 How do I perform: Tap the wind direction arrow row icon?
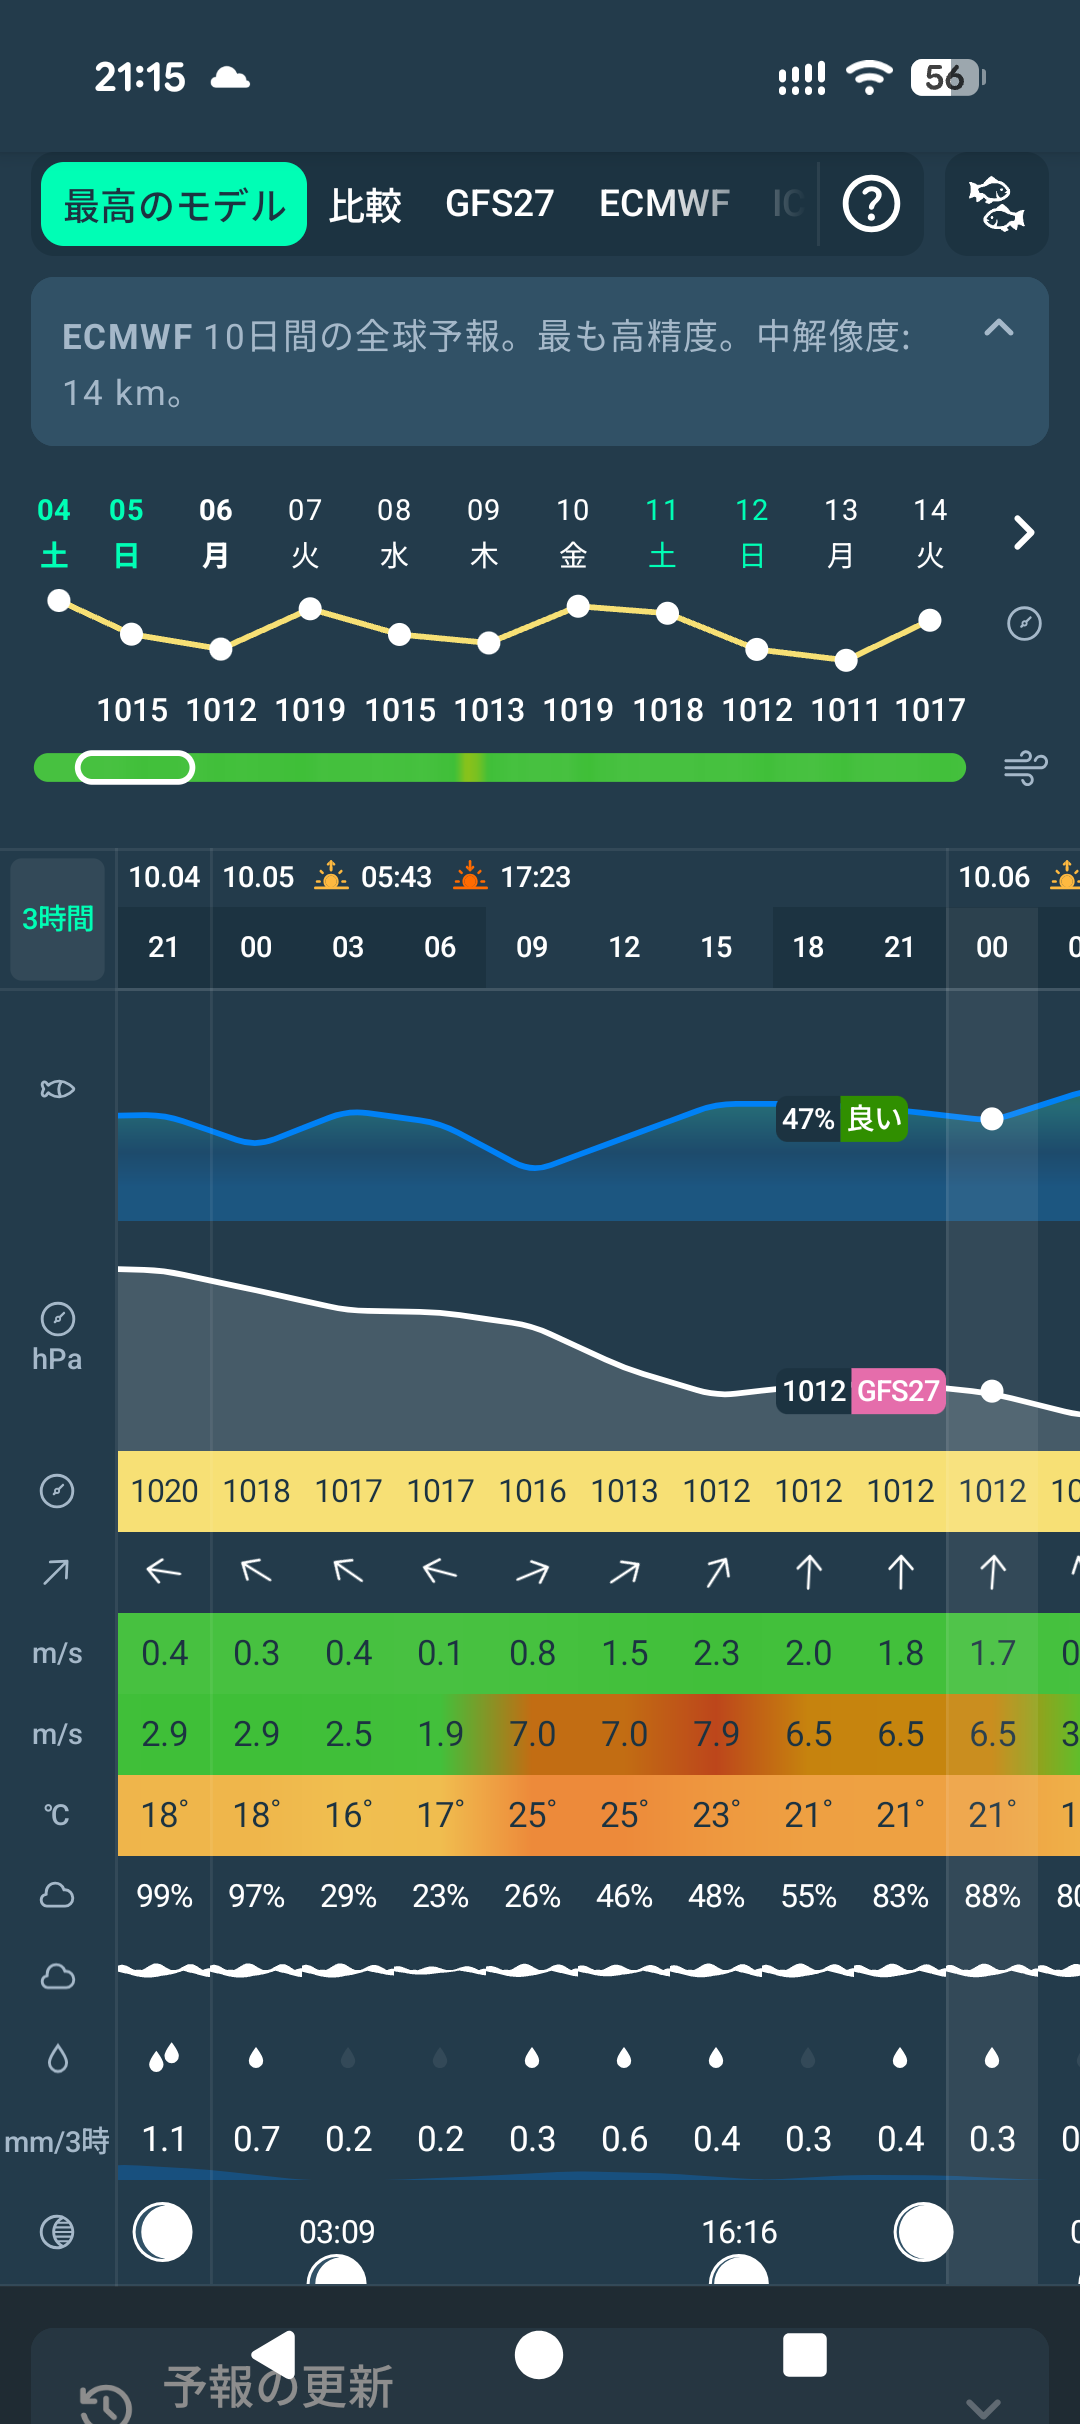[57, 1572]
